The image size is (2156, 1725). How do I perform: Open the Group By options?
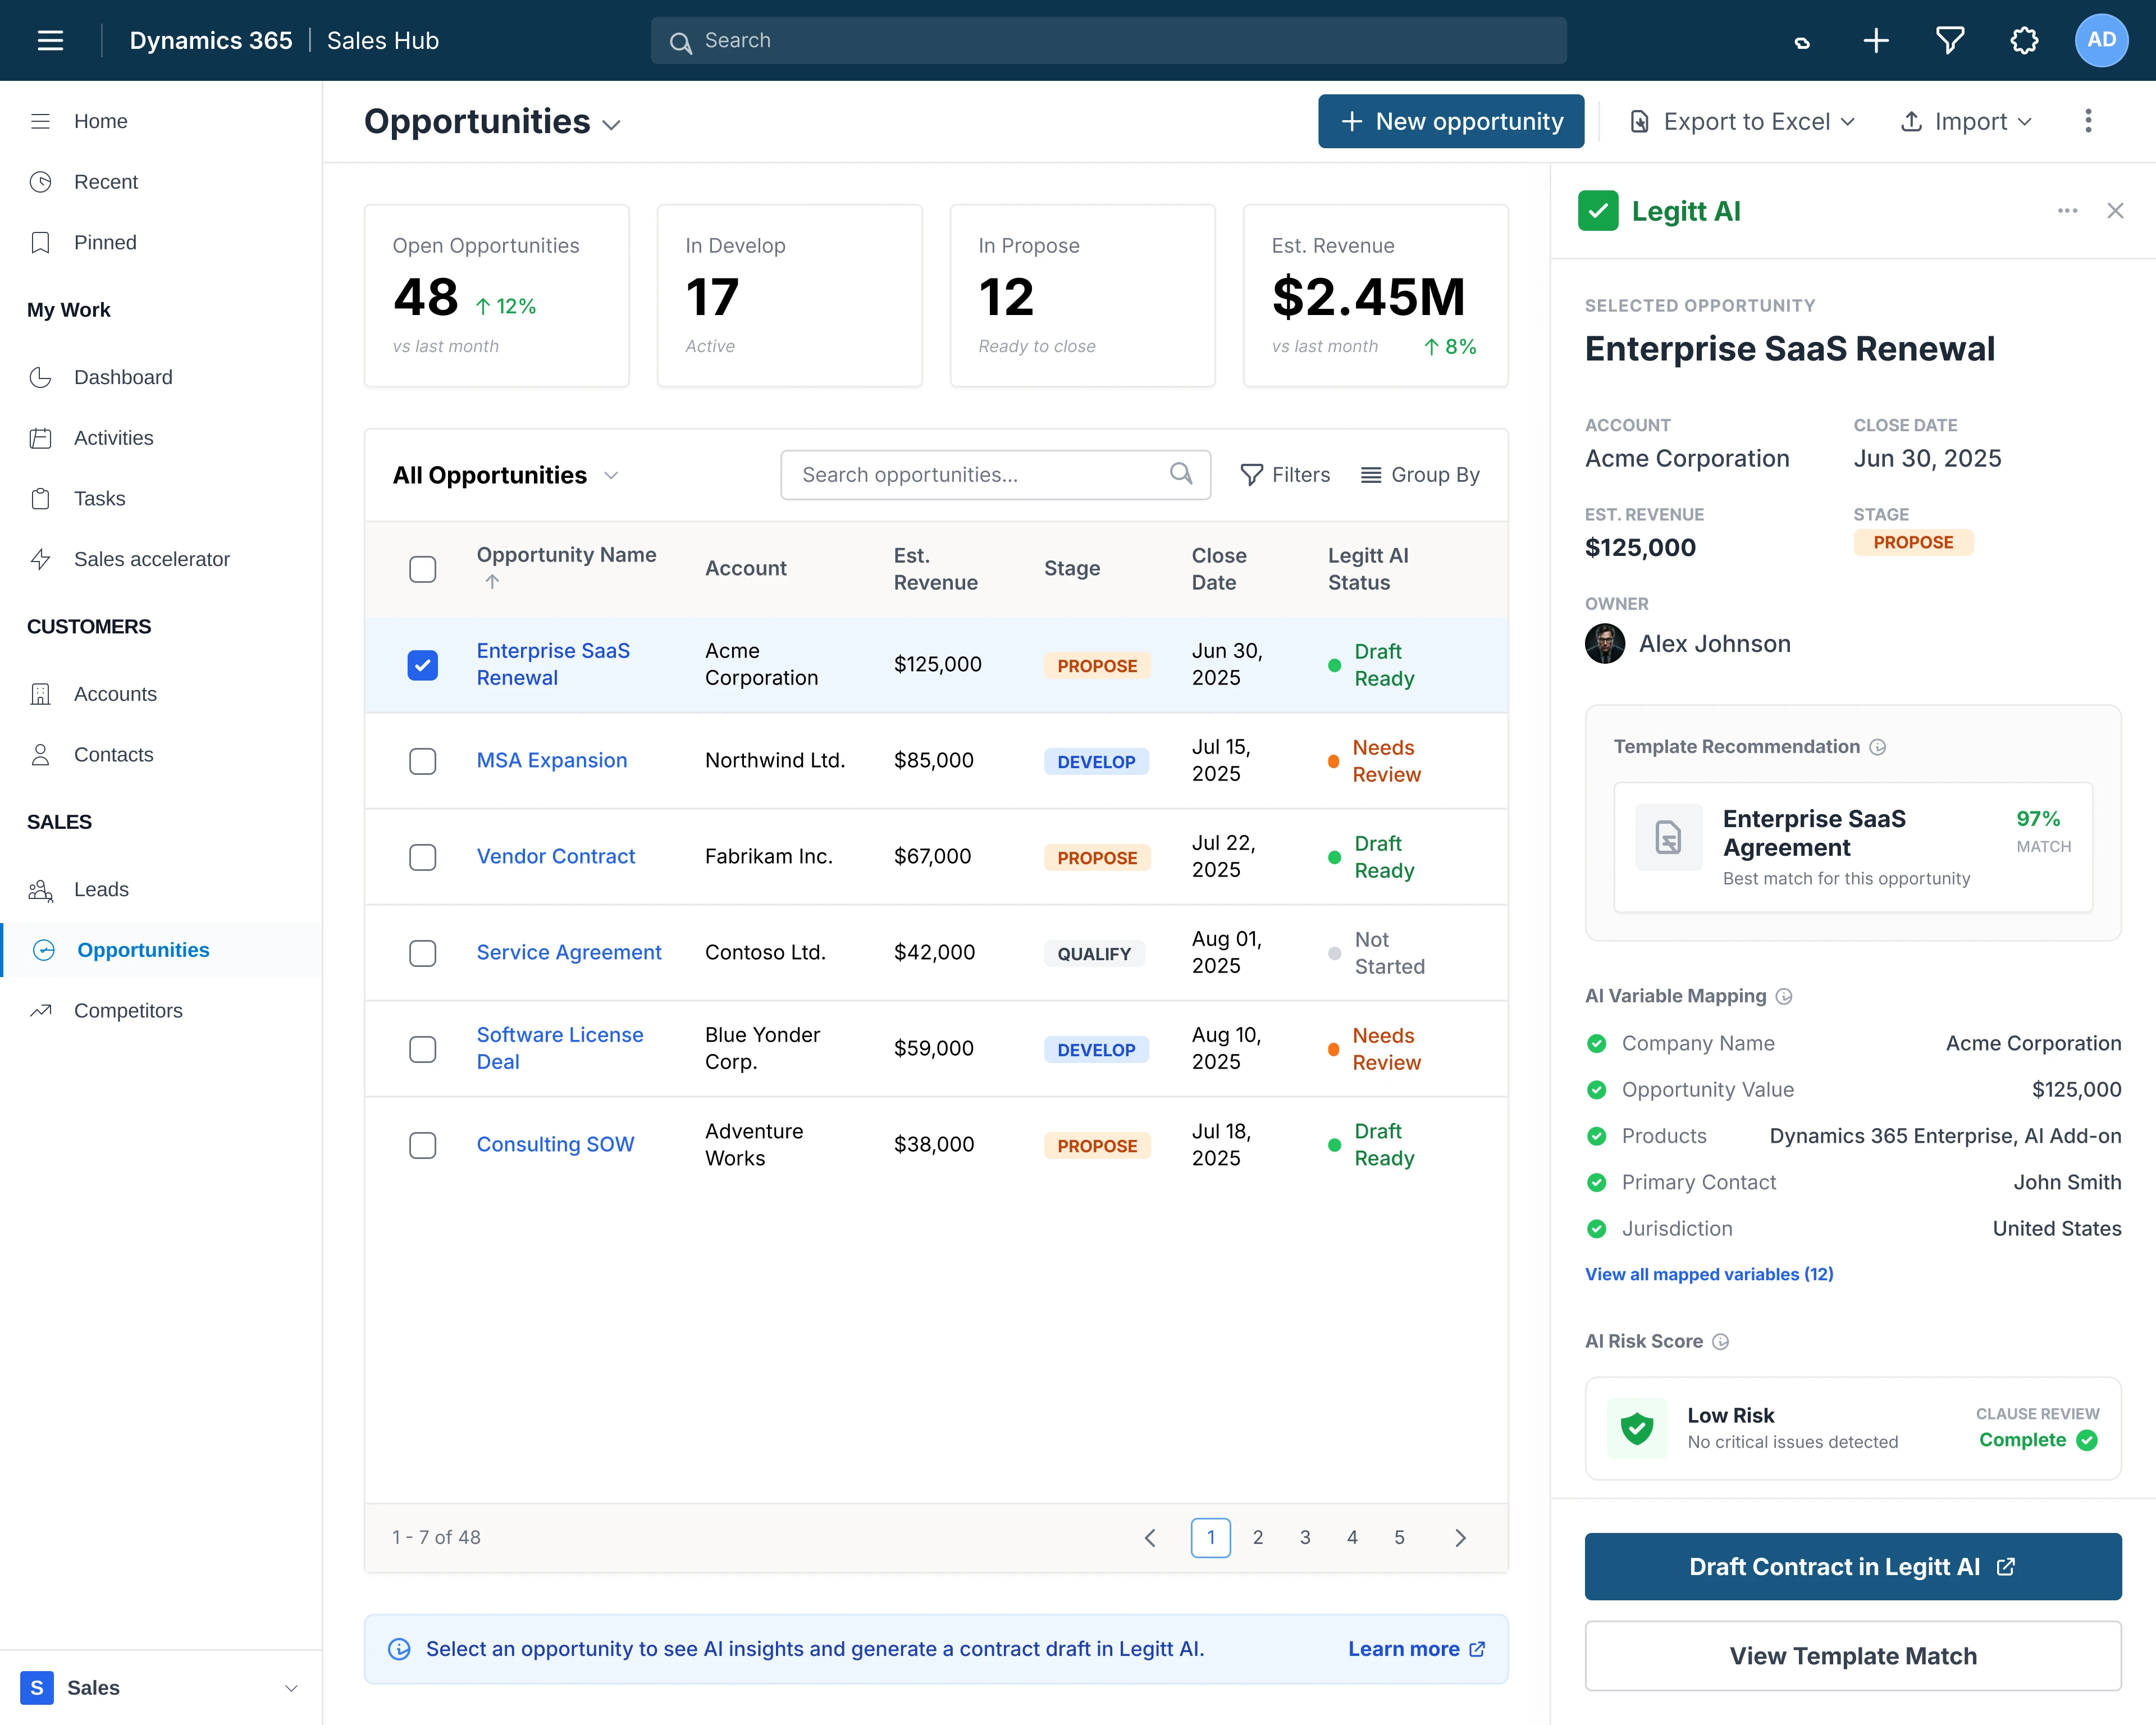coord(1420,475)
